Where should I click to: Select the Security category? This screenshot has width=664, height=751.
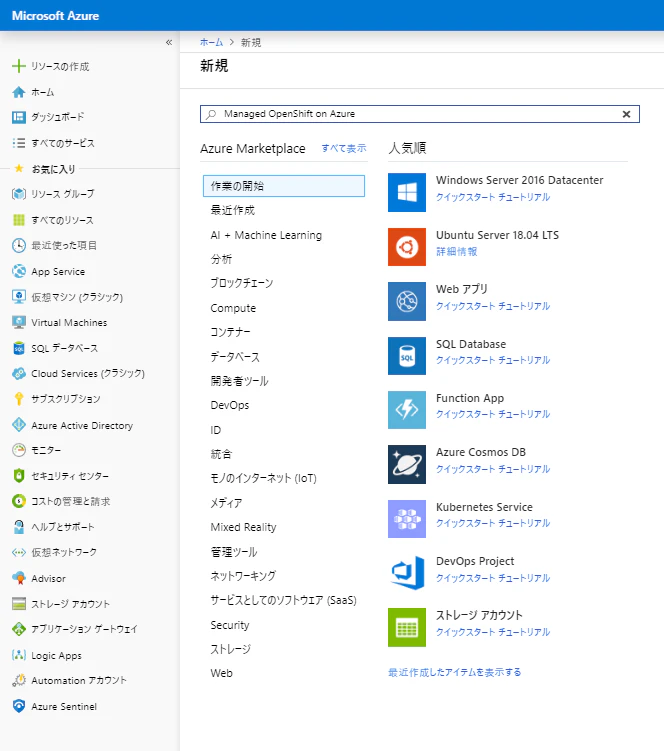point(229,625)
